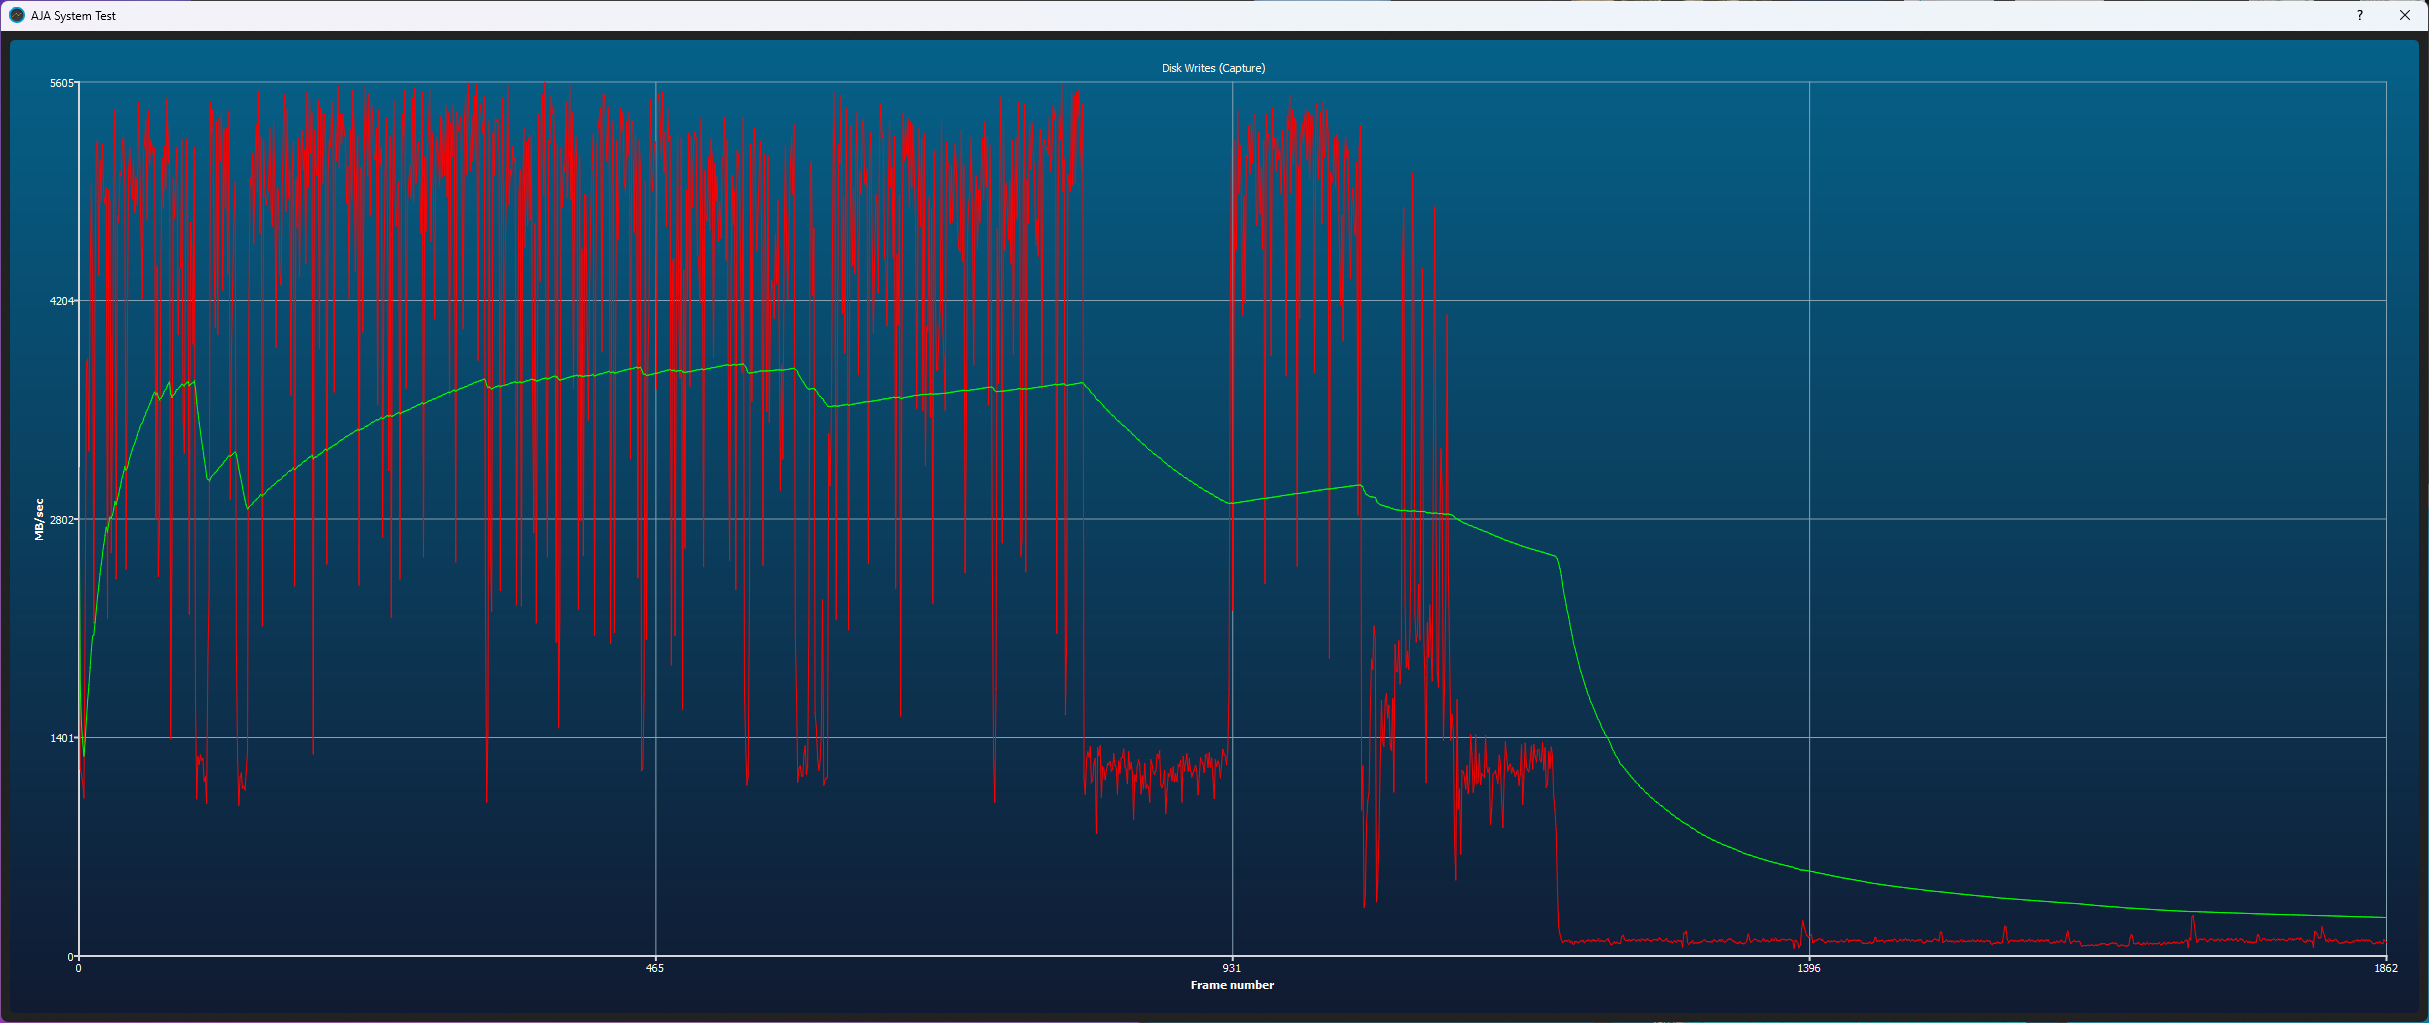Click the 4204 tick label on Y axis
The height and width of the screenshot is (1023, 2429).
point(62,301)
